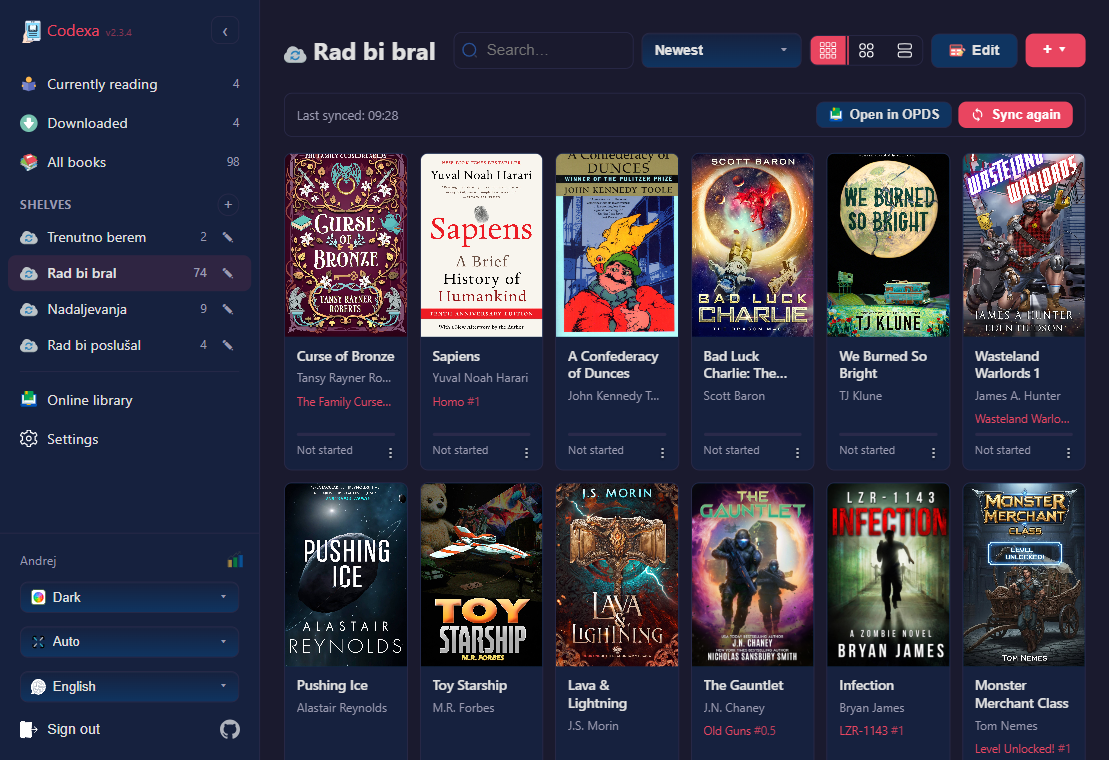
Task: Open Online library
Action: (x=129, y=400)
